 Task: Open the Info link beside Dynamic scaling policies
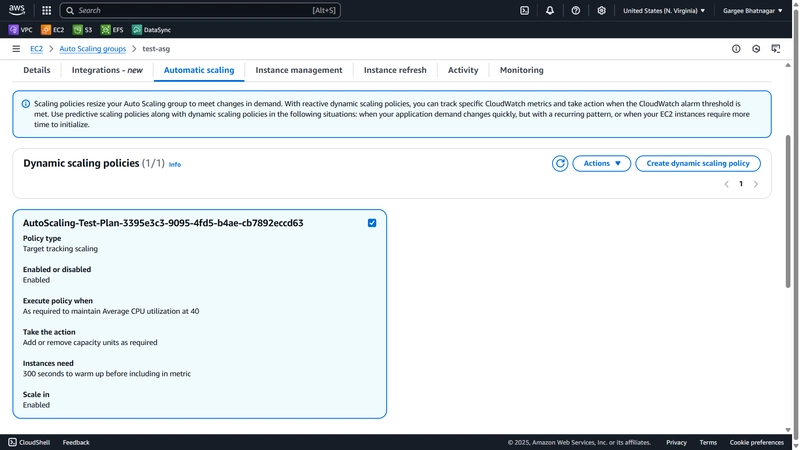(x=174, y=164)
